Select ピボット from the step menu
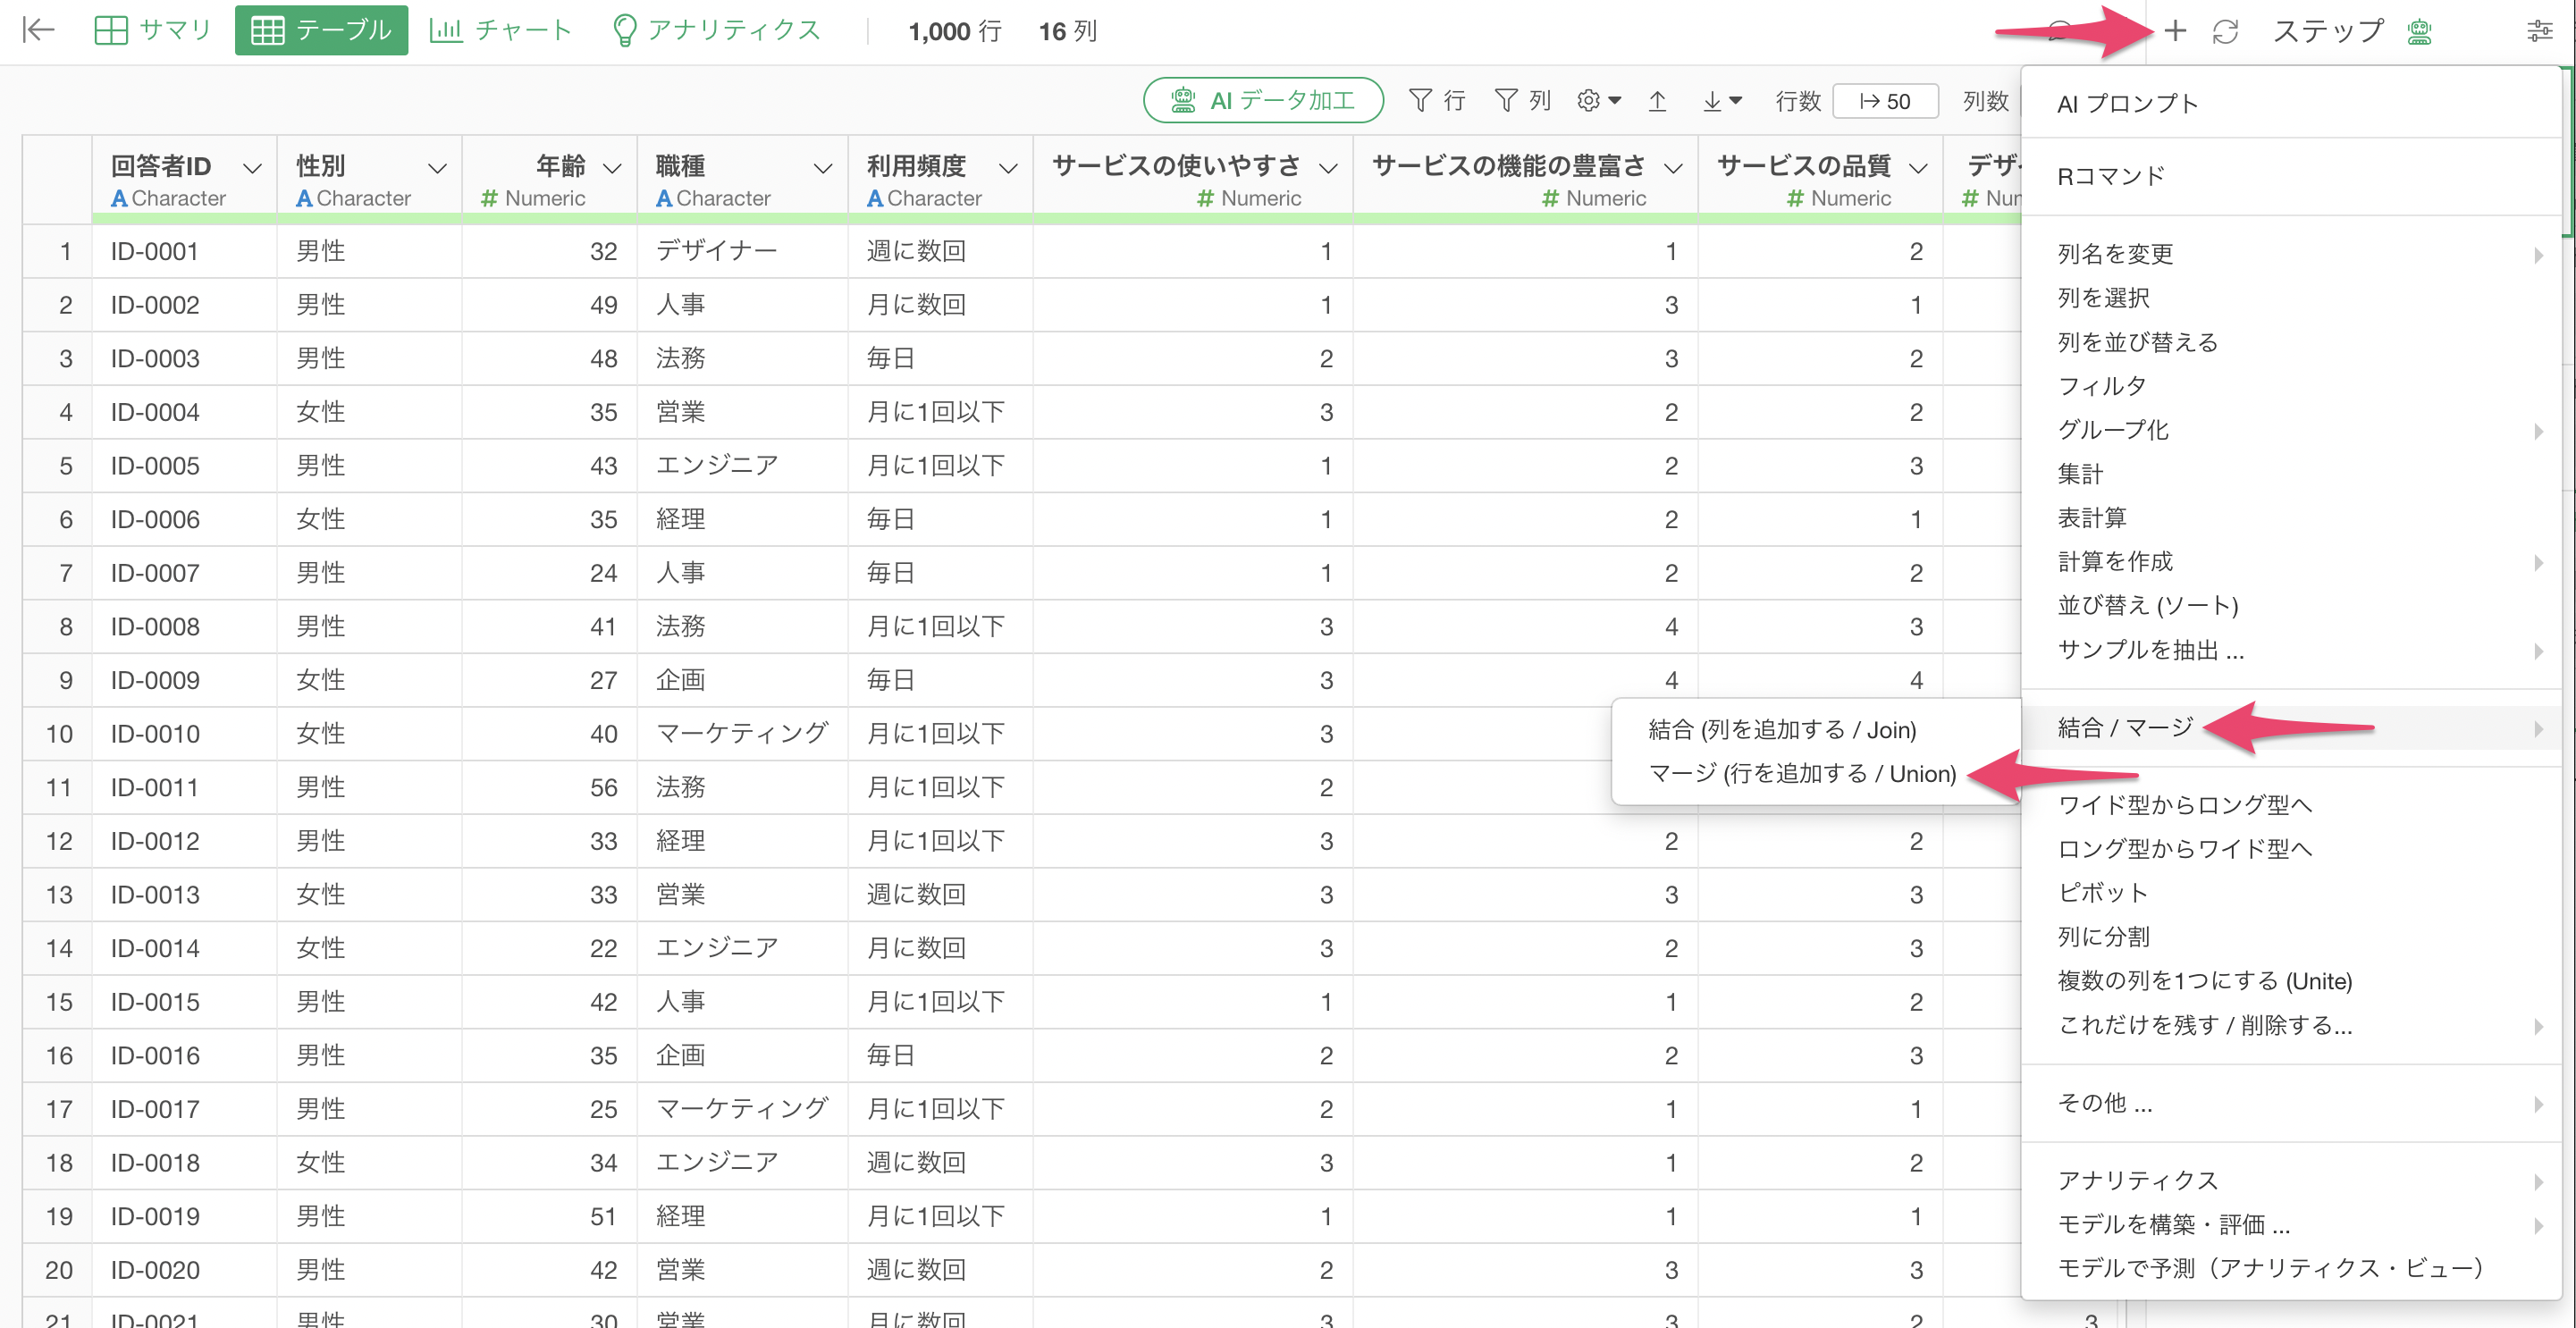The width and height of the screenshot is (2576, 1328). pos(2102,892)
